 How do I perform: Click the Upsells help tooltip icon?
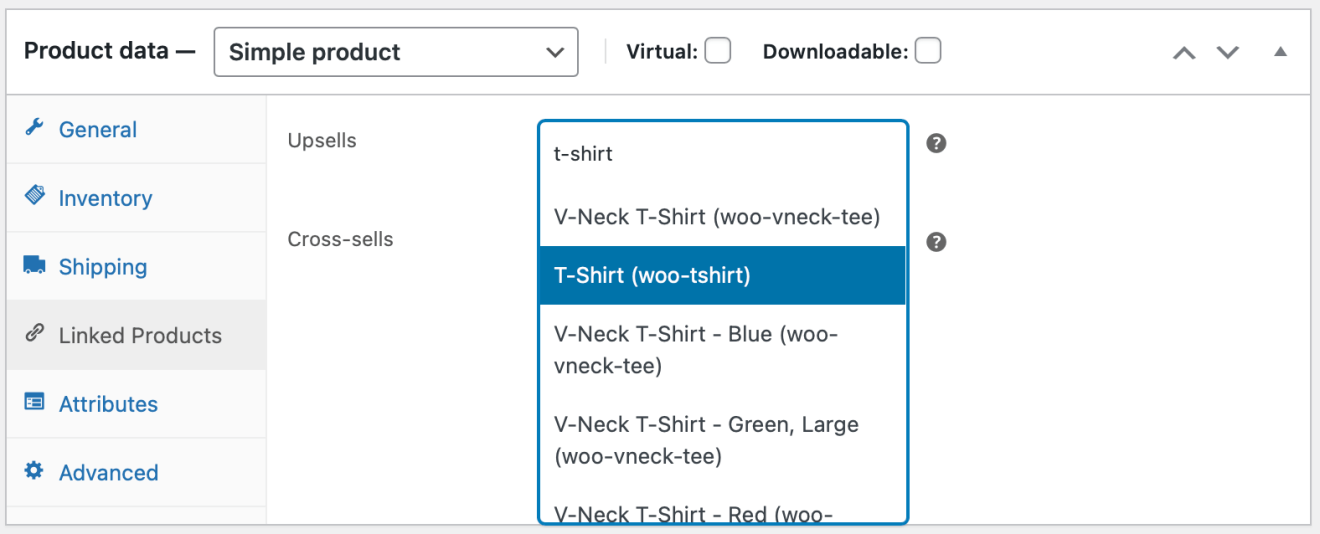point(936,143)
